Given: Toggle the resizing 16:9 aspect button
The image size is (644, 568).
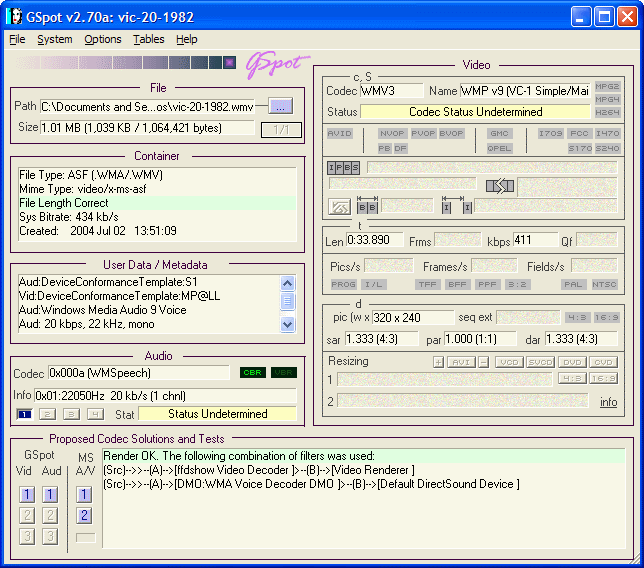Looking at the screenshot, I should pyautogui.click(x=603, y=379).
